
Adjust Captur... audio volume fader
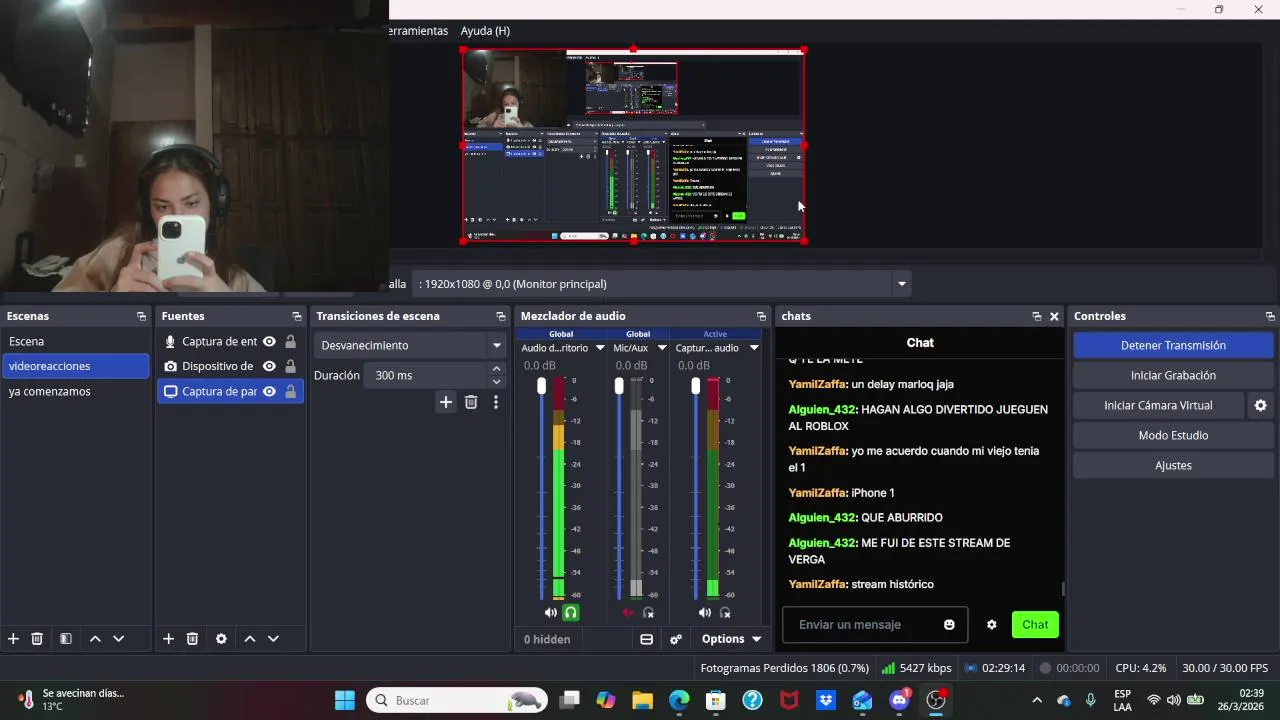(x=696, y=386)
